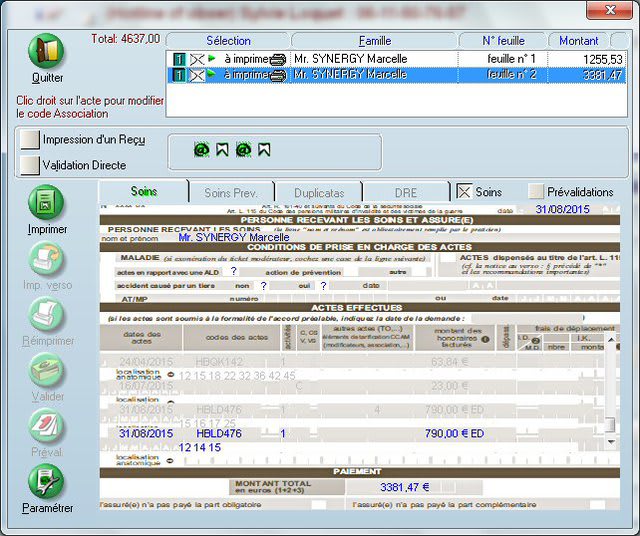This screenshot has height=536, width=640.
Task: Toggle the Impression d'un Reçu checkbox
Action: click(29, 140)
